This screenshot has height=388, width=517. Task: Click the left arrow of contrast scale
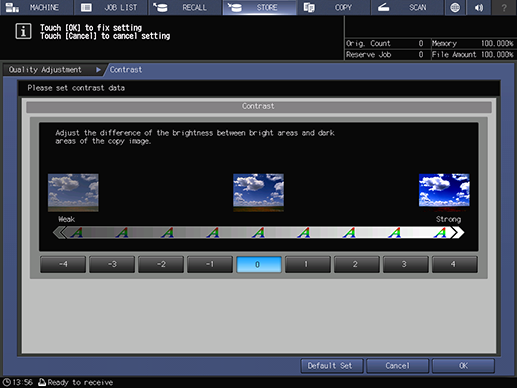pyautogui.click(x=60, y=232)
